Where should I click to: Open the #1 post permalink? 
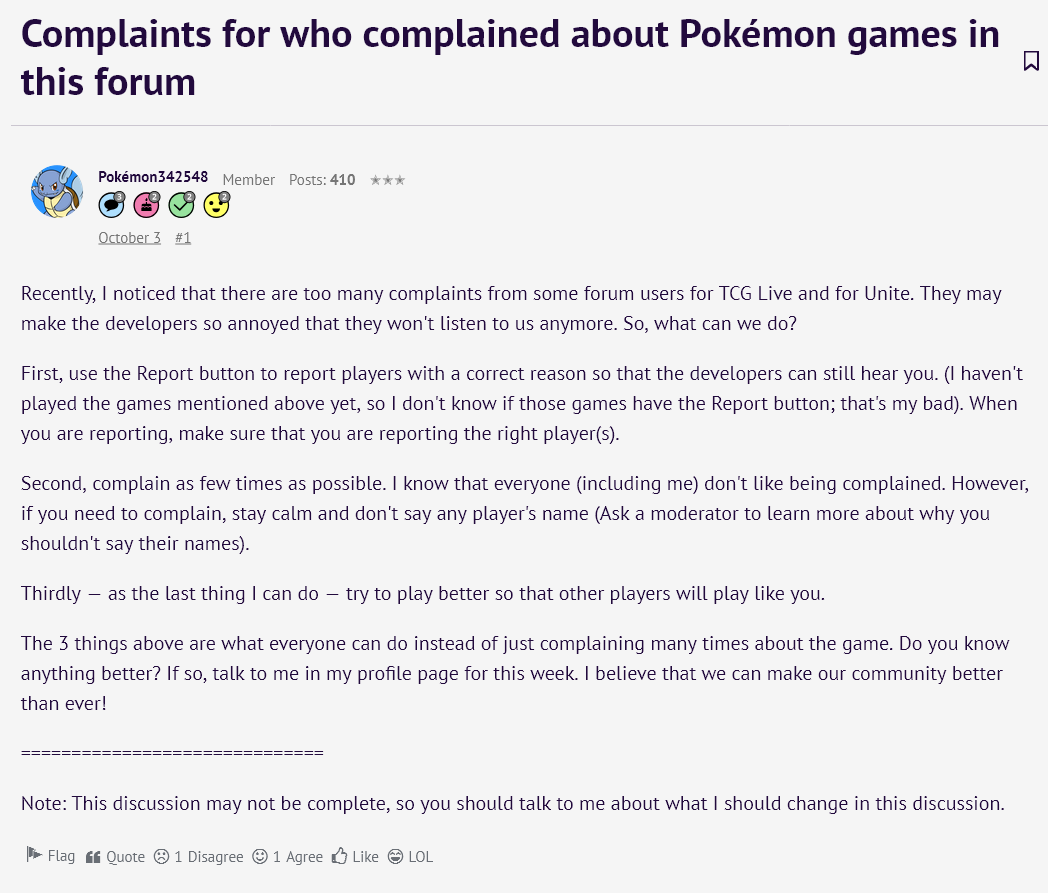pyautogui.click(x=183, y=238)
